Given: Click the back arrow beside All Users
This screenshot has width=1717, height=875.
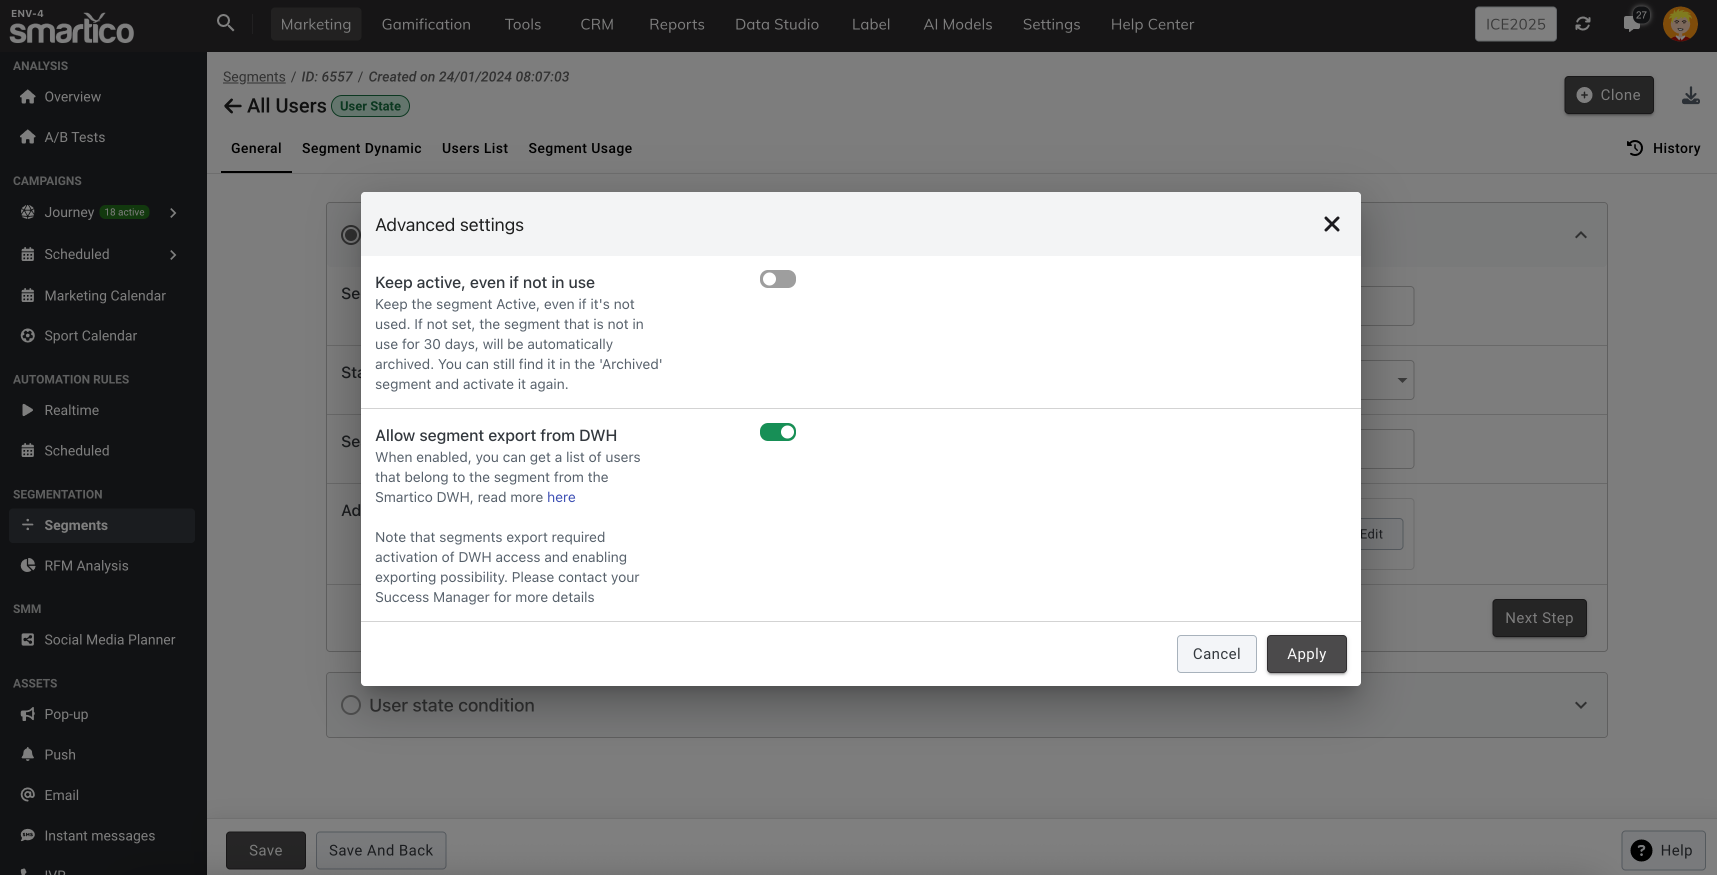Looking at the screenshot, I should [232, 106].
